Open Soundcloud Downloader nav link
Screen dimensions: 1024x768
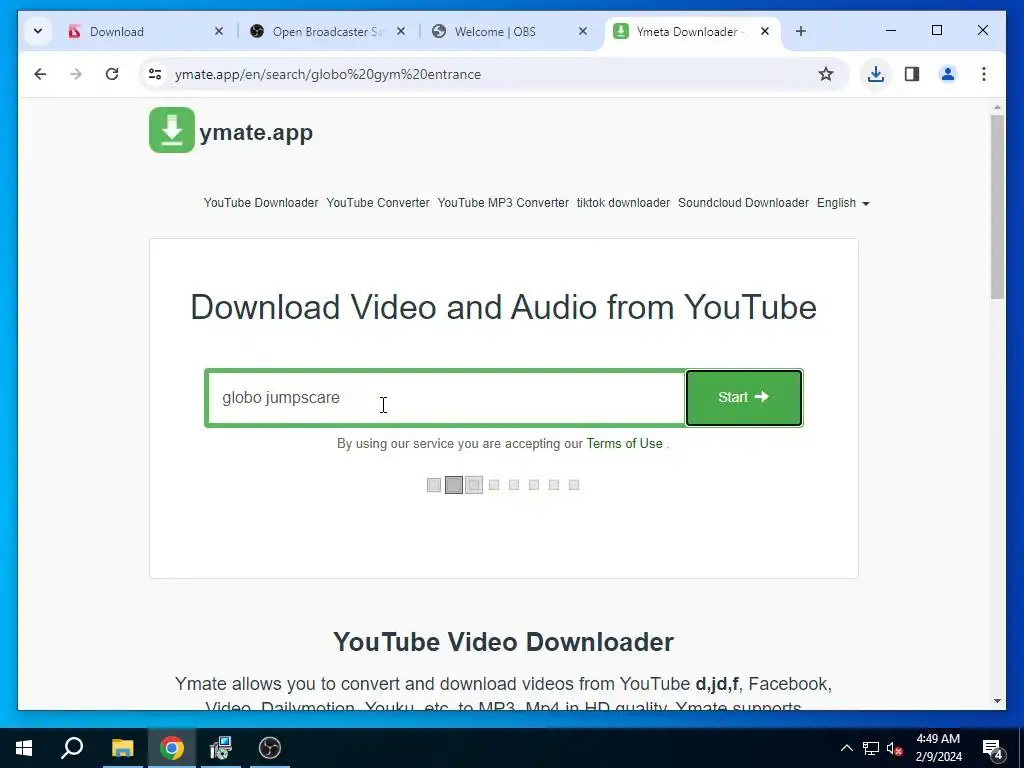743,203
